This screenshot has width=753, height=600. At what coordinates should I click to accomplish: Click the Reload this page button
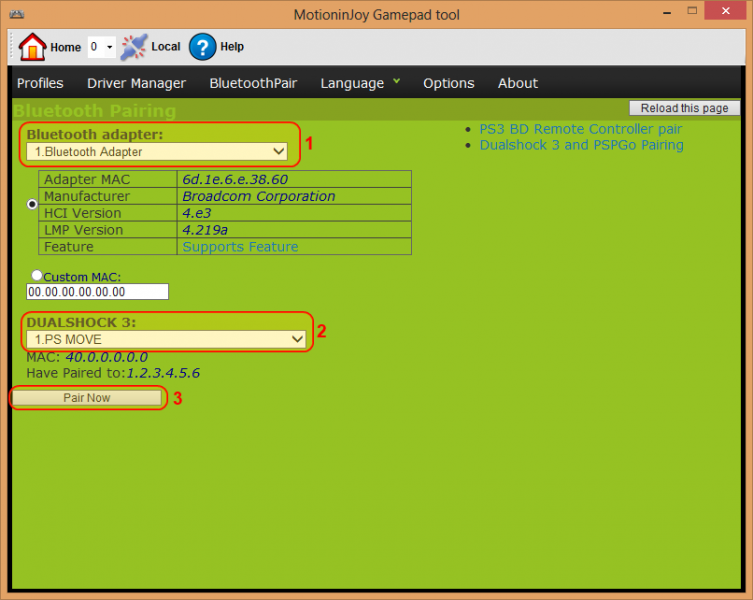coord(684,108)
